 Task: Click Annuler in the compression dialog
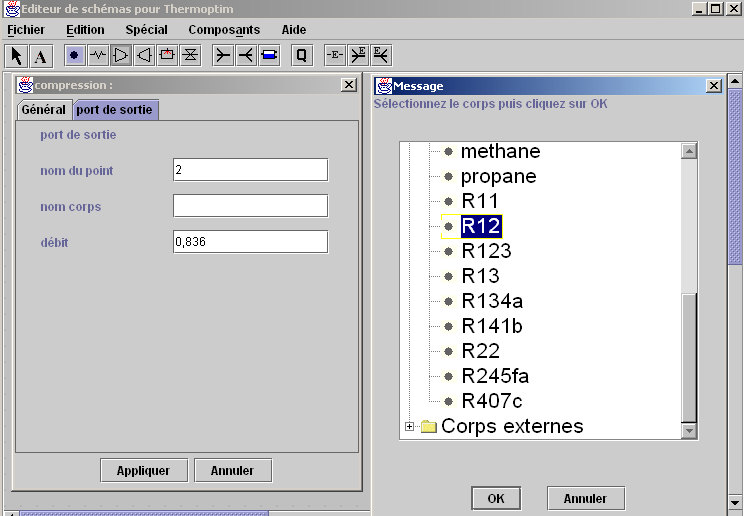pyautogui.click(x=233, y=470)
